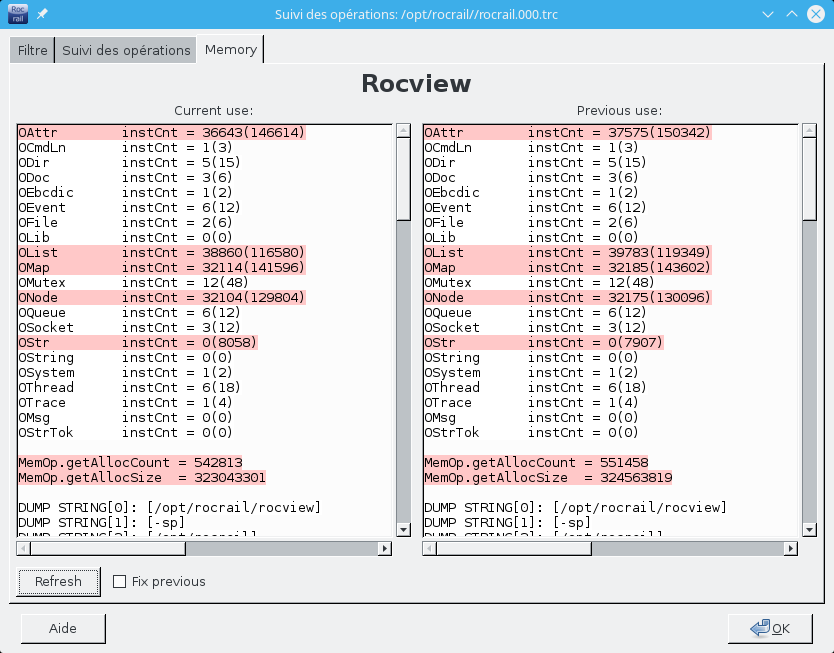Viewport: 834px width, 653px height.
Task: Click the pin window icon
Action: [x=42, y=15]
